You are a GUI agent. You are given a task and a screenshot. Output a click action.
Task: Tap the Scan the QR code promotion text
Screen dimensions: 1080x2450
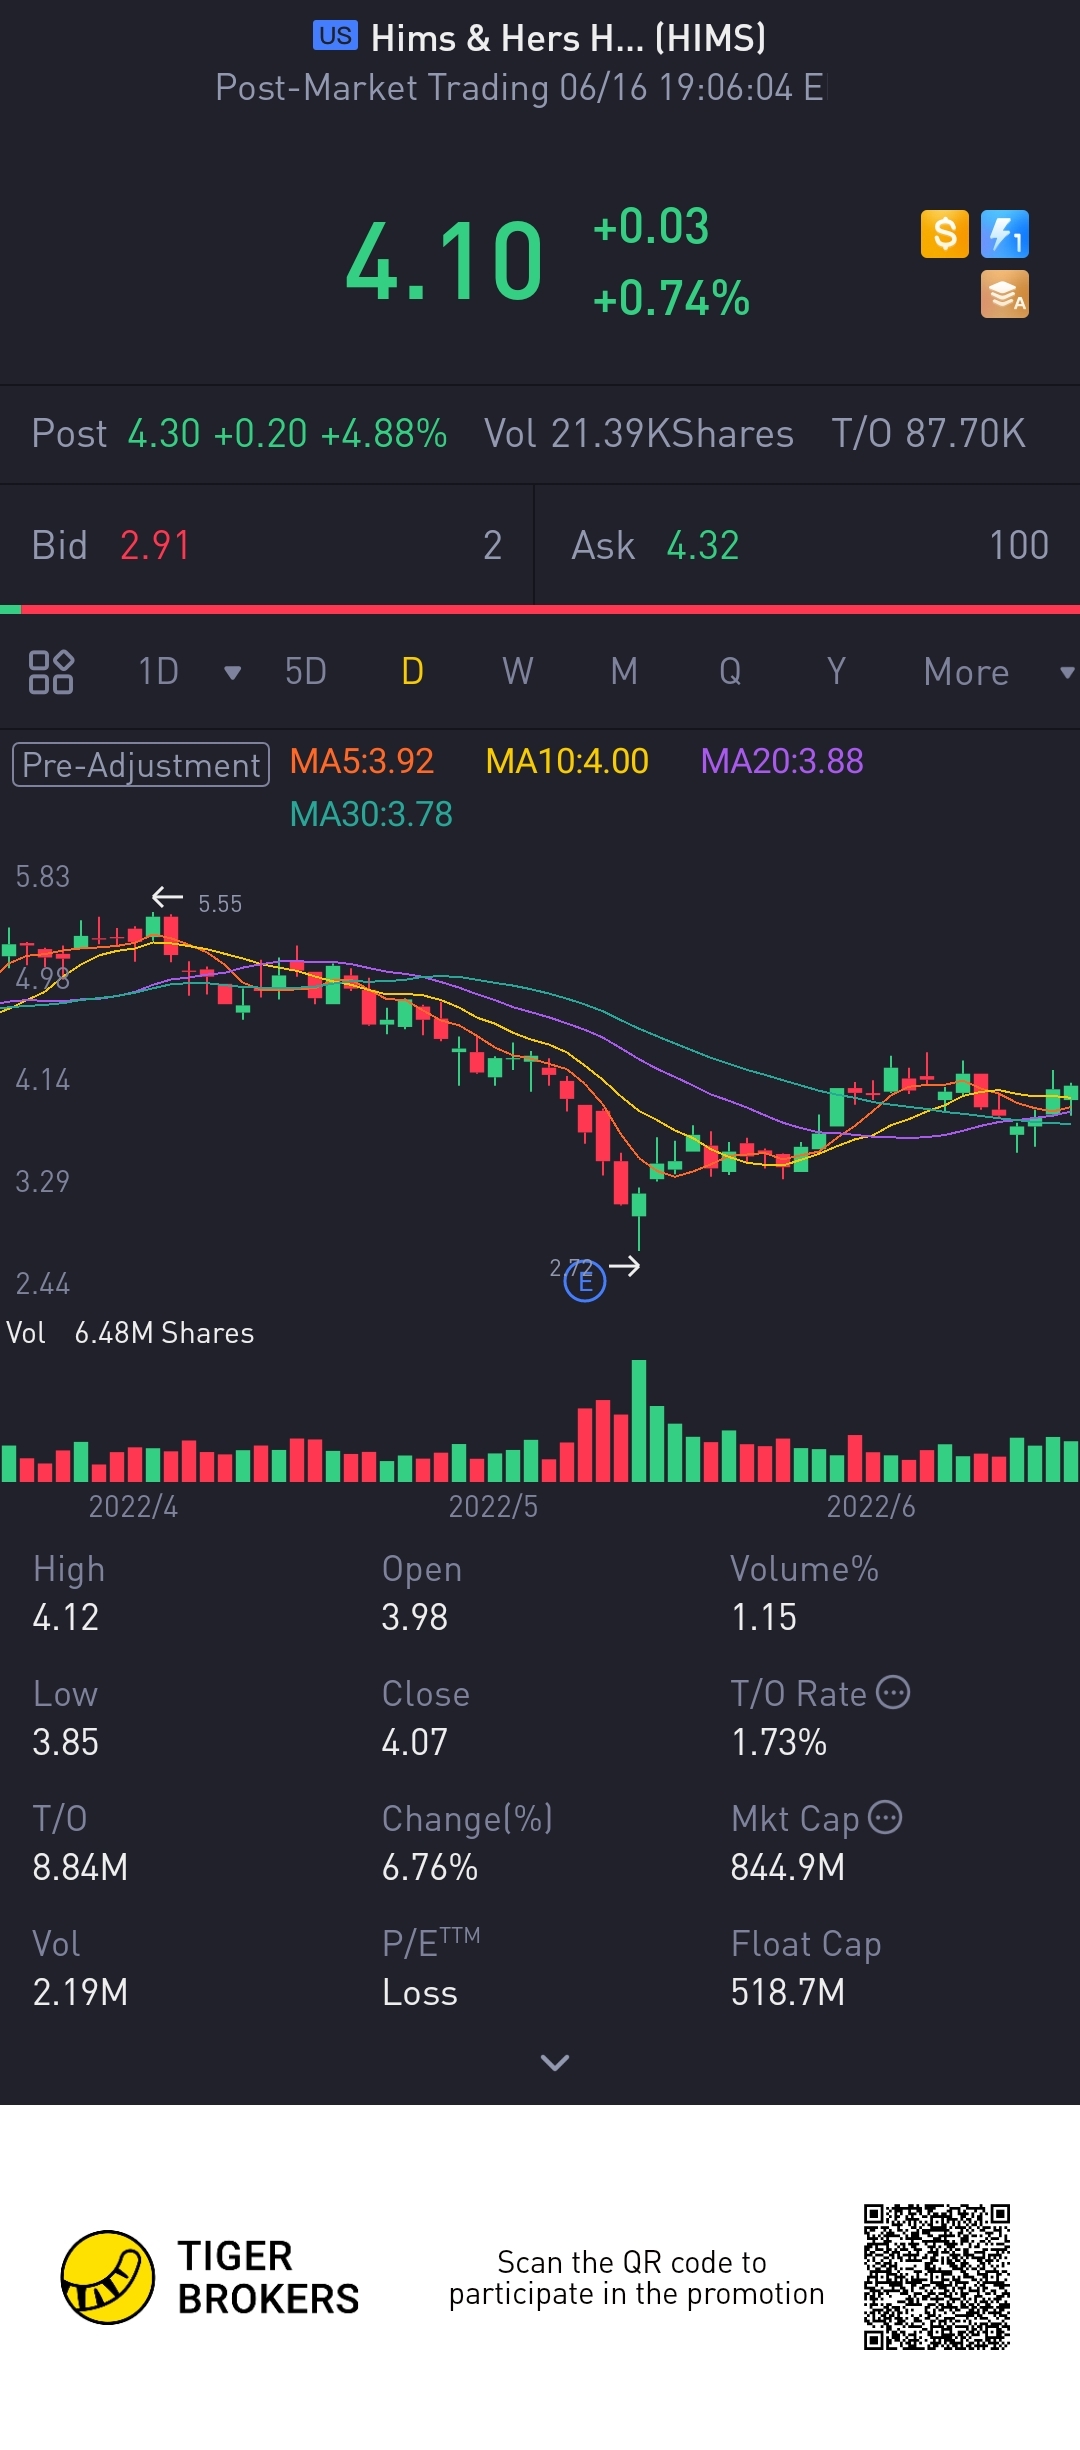[636, 2277]
